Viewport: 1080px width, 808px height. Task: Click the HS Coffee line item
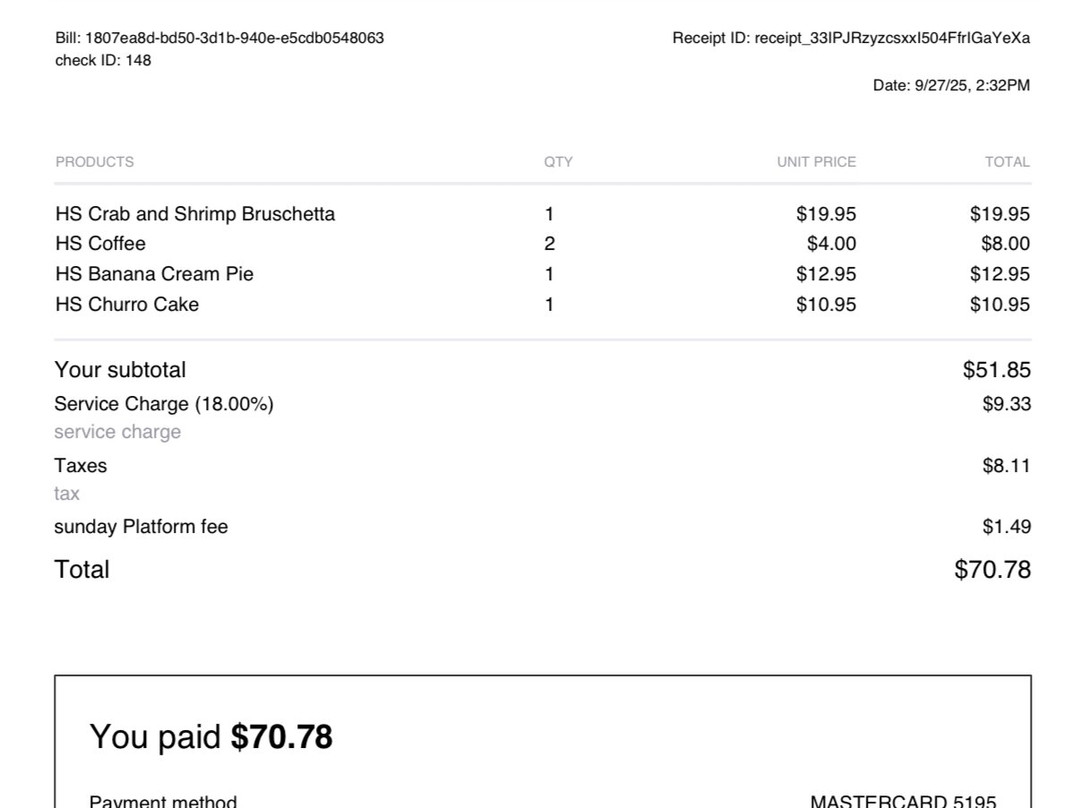pyautogui.click(x=100, y=244)
